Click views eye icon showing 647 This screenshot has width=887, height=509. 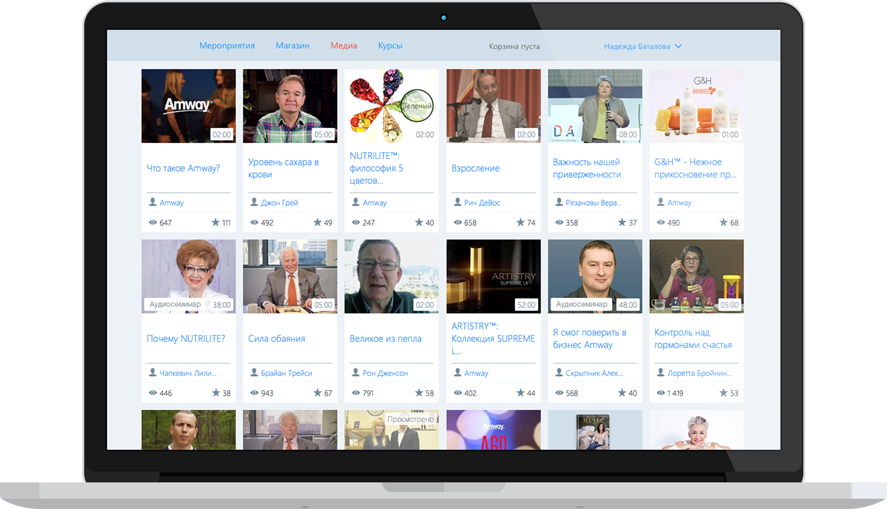152,222
